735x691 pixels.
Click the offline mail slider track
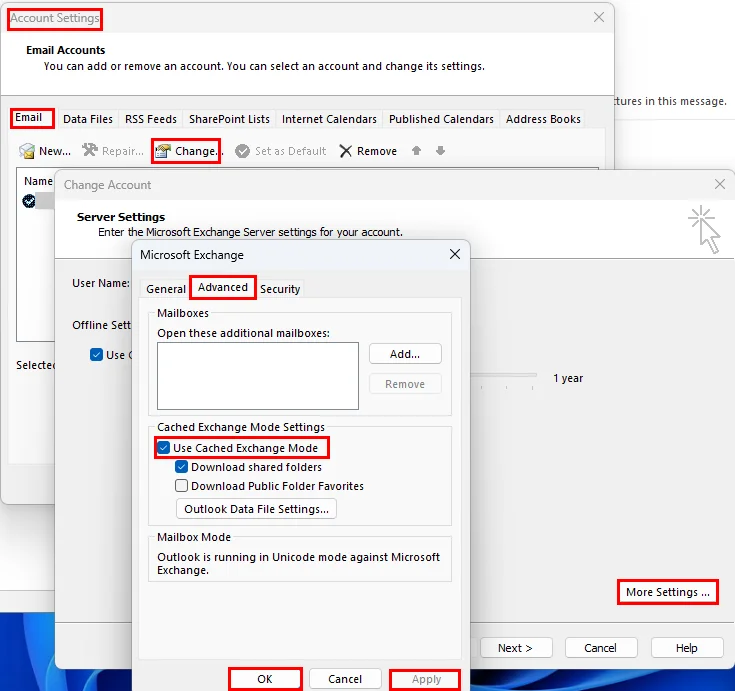504,375
